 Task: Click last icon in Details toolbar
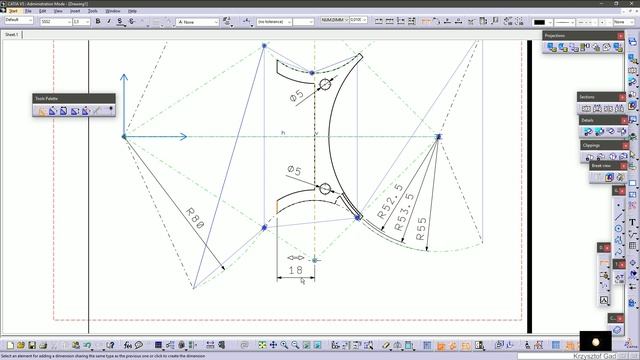tap(622, 131)
